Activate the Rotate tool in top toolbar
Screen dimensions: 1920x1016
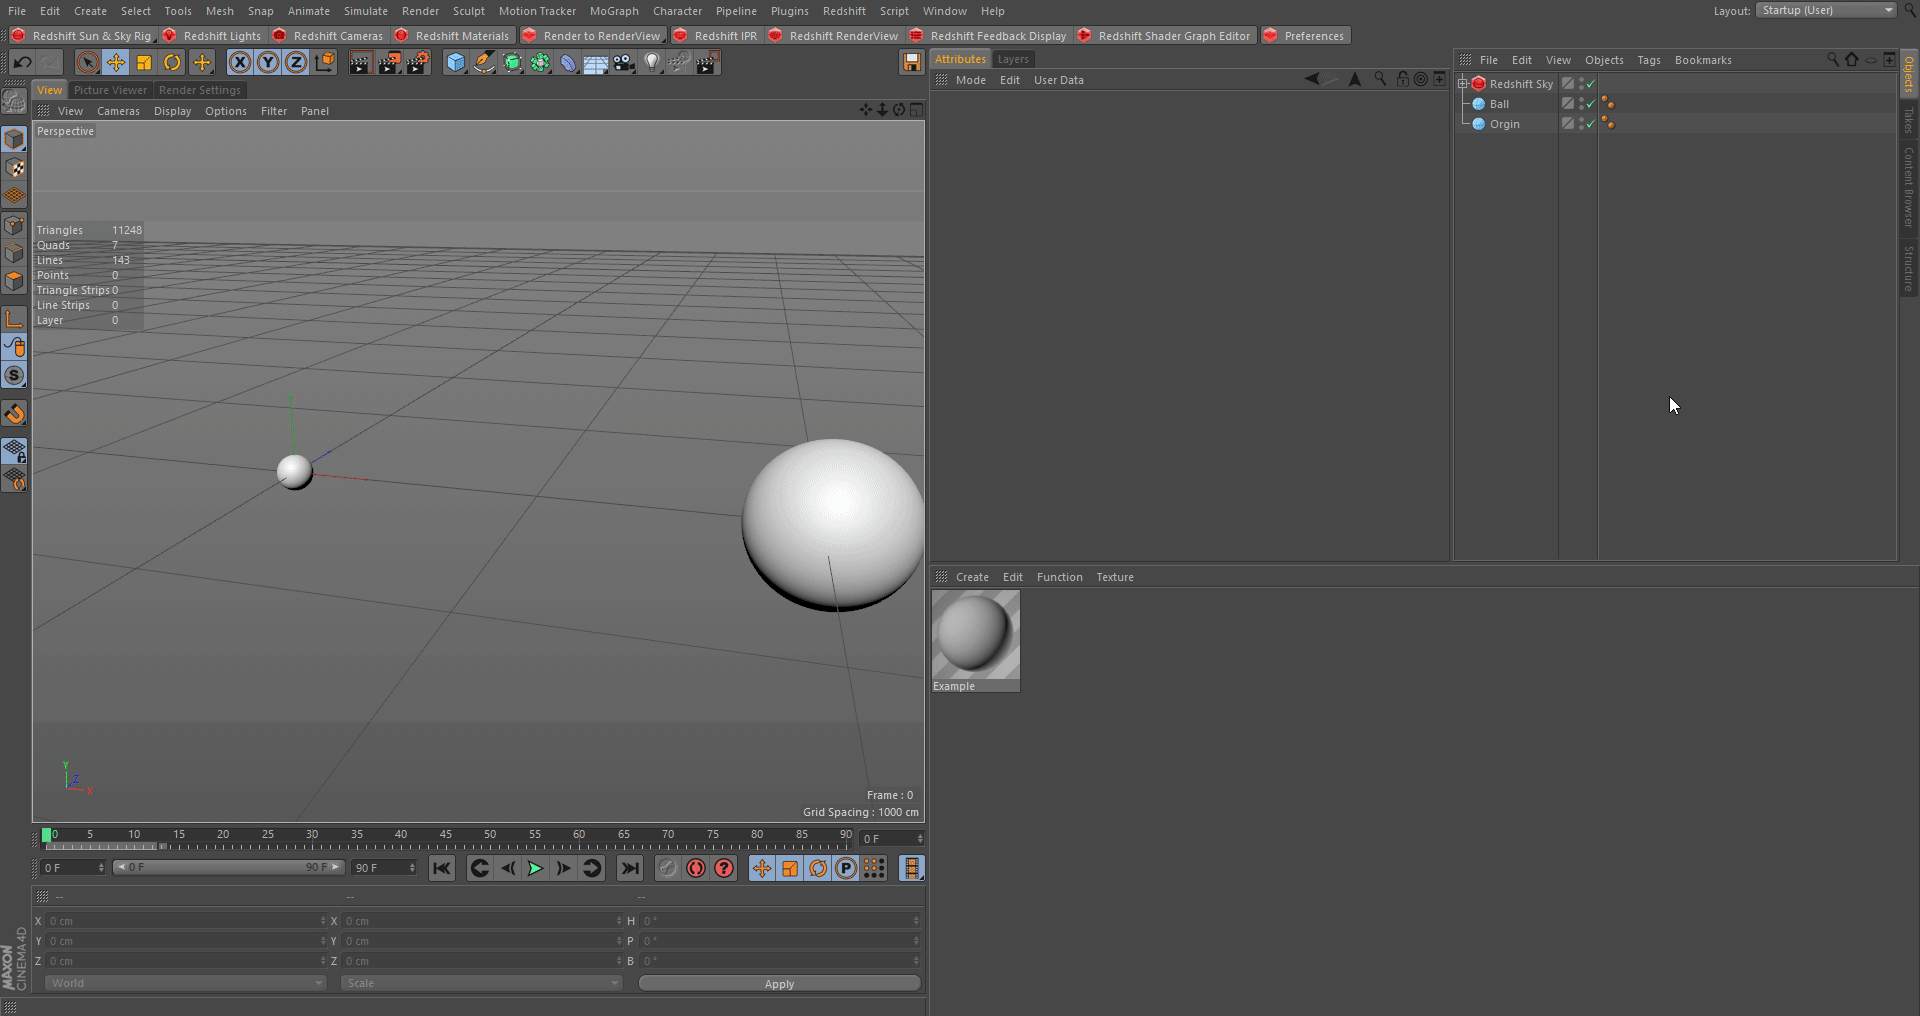pyautogui.click(x=172, y=63)
